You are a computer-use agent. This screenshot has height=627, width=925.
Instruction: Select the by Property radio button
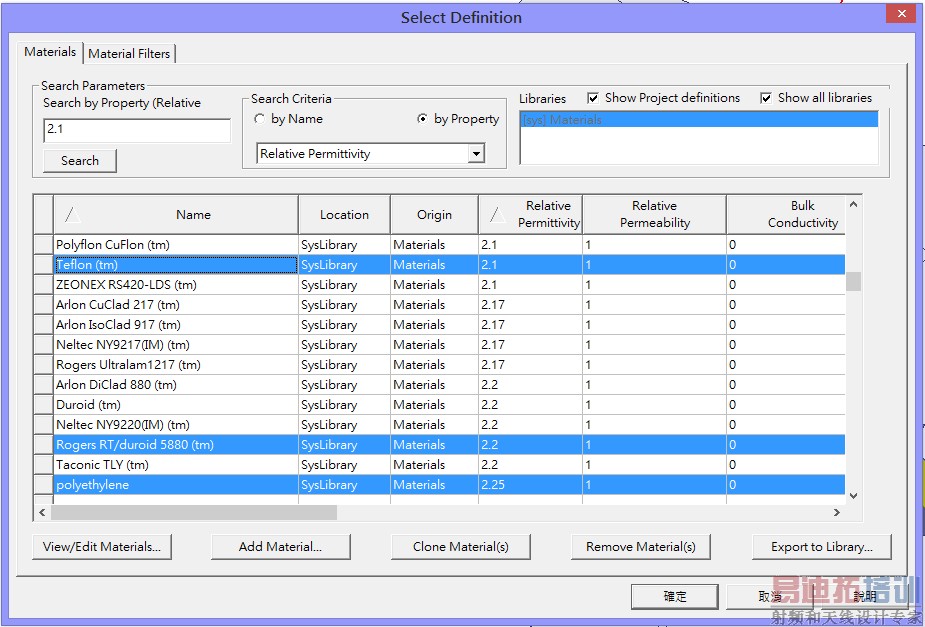[x=458, y=119]
